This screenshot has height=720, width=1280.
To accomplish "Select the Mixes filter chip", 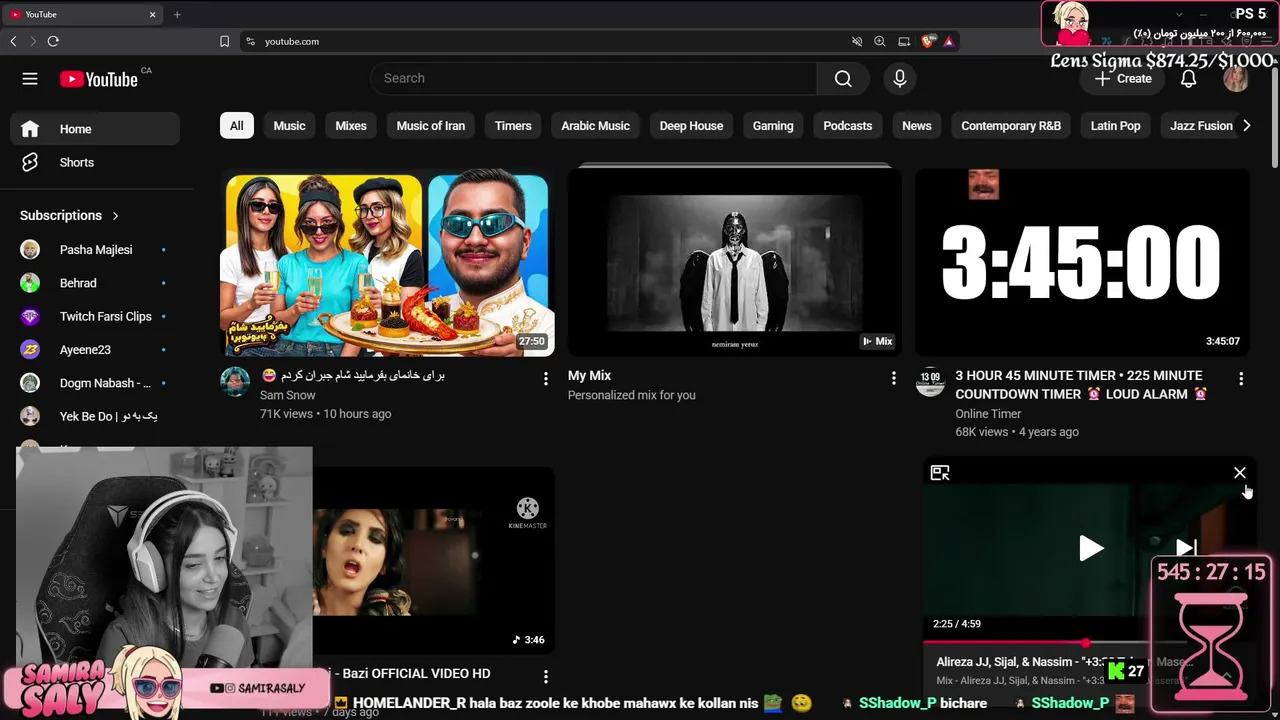I will [351, 126].
